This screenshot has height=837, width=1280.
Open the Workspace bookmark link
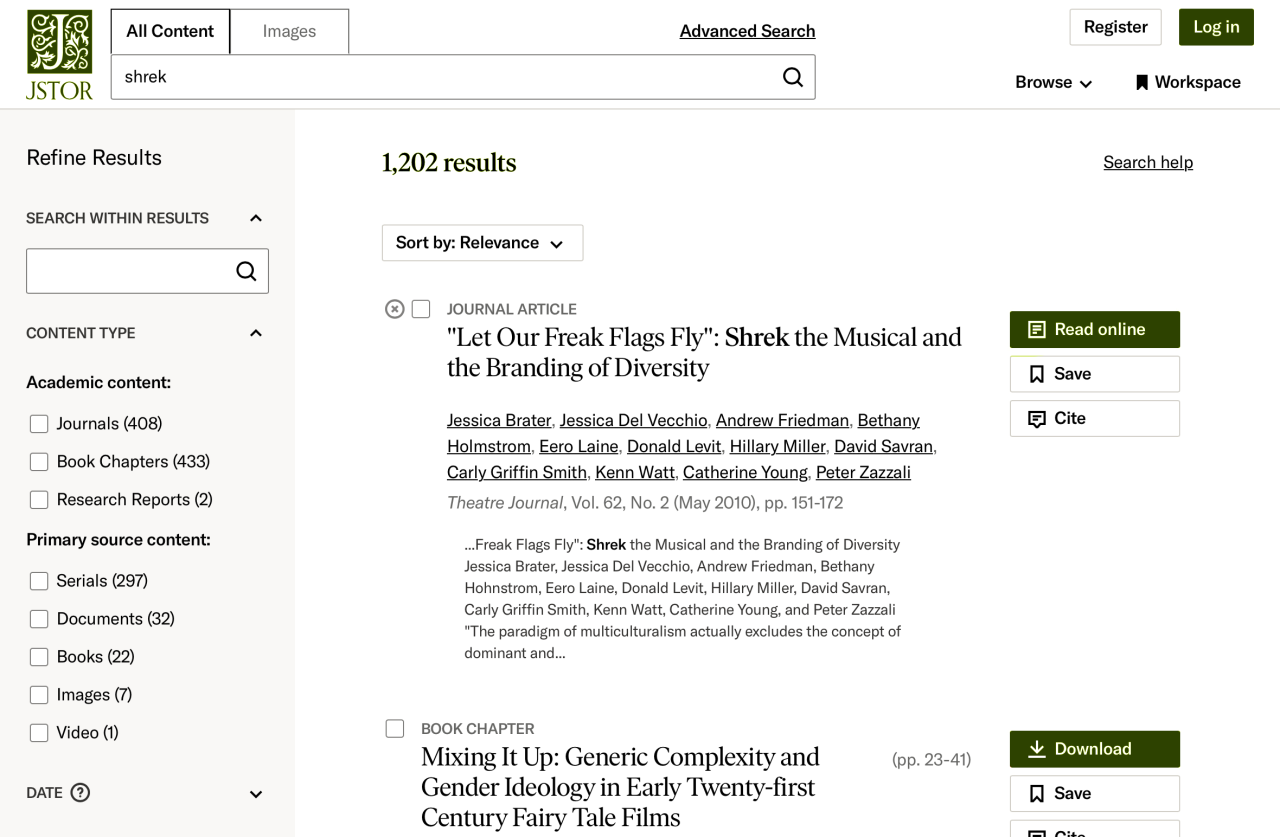(x=1188, y=82)
